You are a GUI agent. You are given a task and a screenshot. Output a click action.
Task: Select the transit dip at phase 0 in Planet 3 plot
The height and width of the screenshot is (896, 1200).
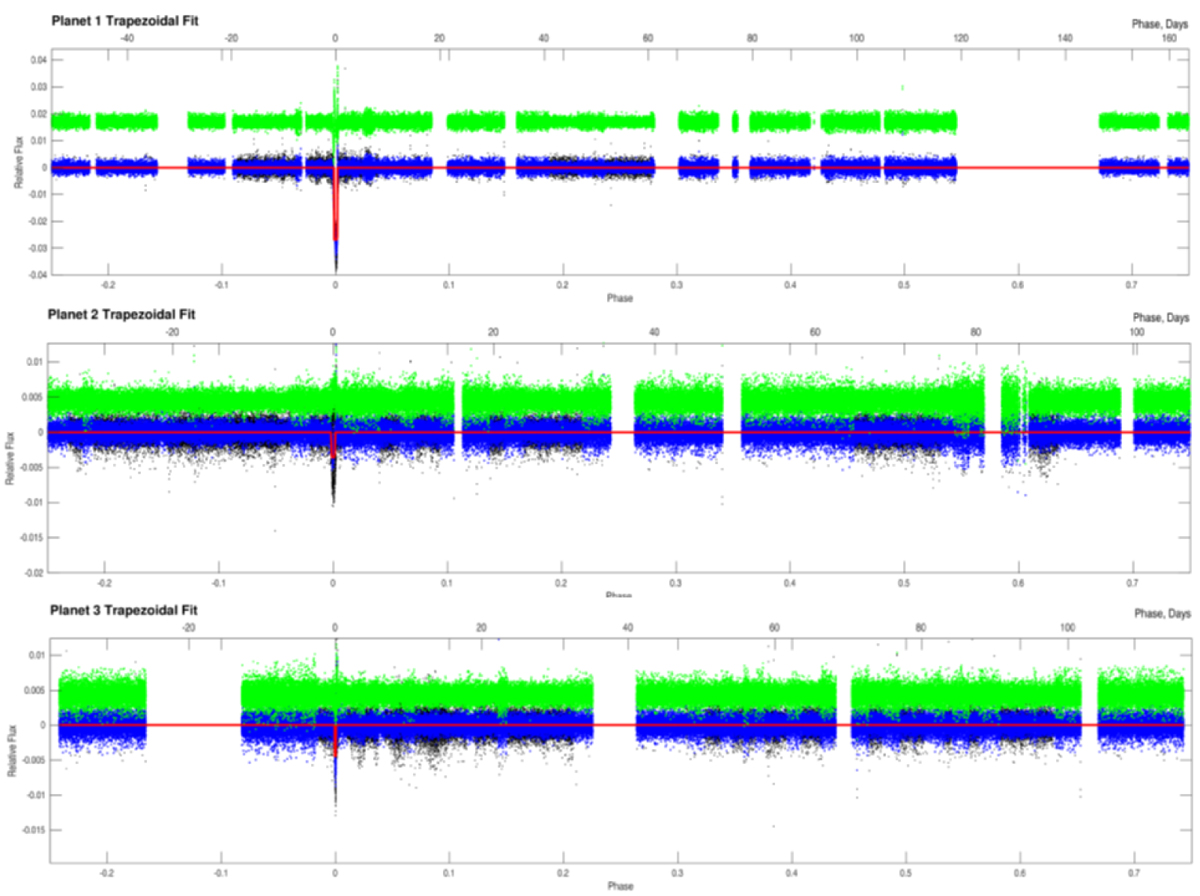(335, 742)
